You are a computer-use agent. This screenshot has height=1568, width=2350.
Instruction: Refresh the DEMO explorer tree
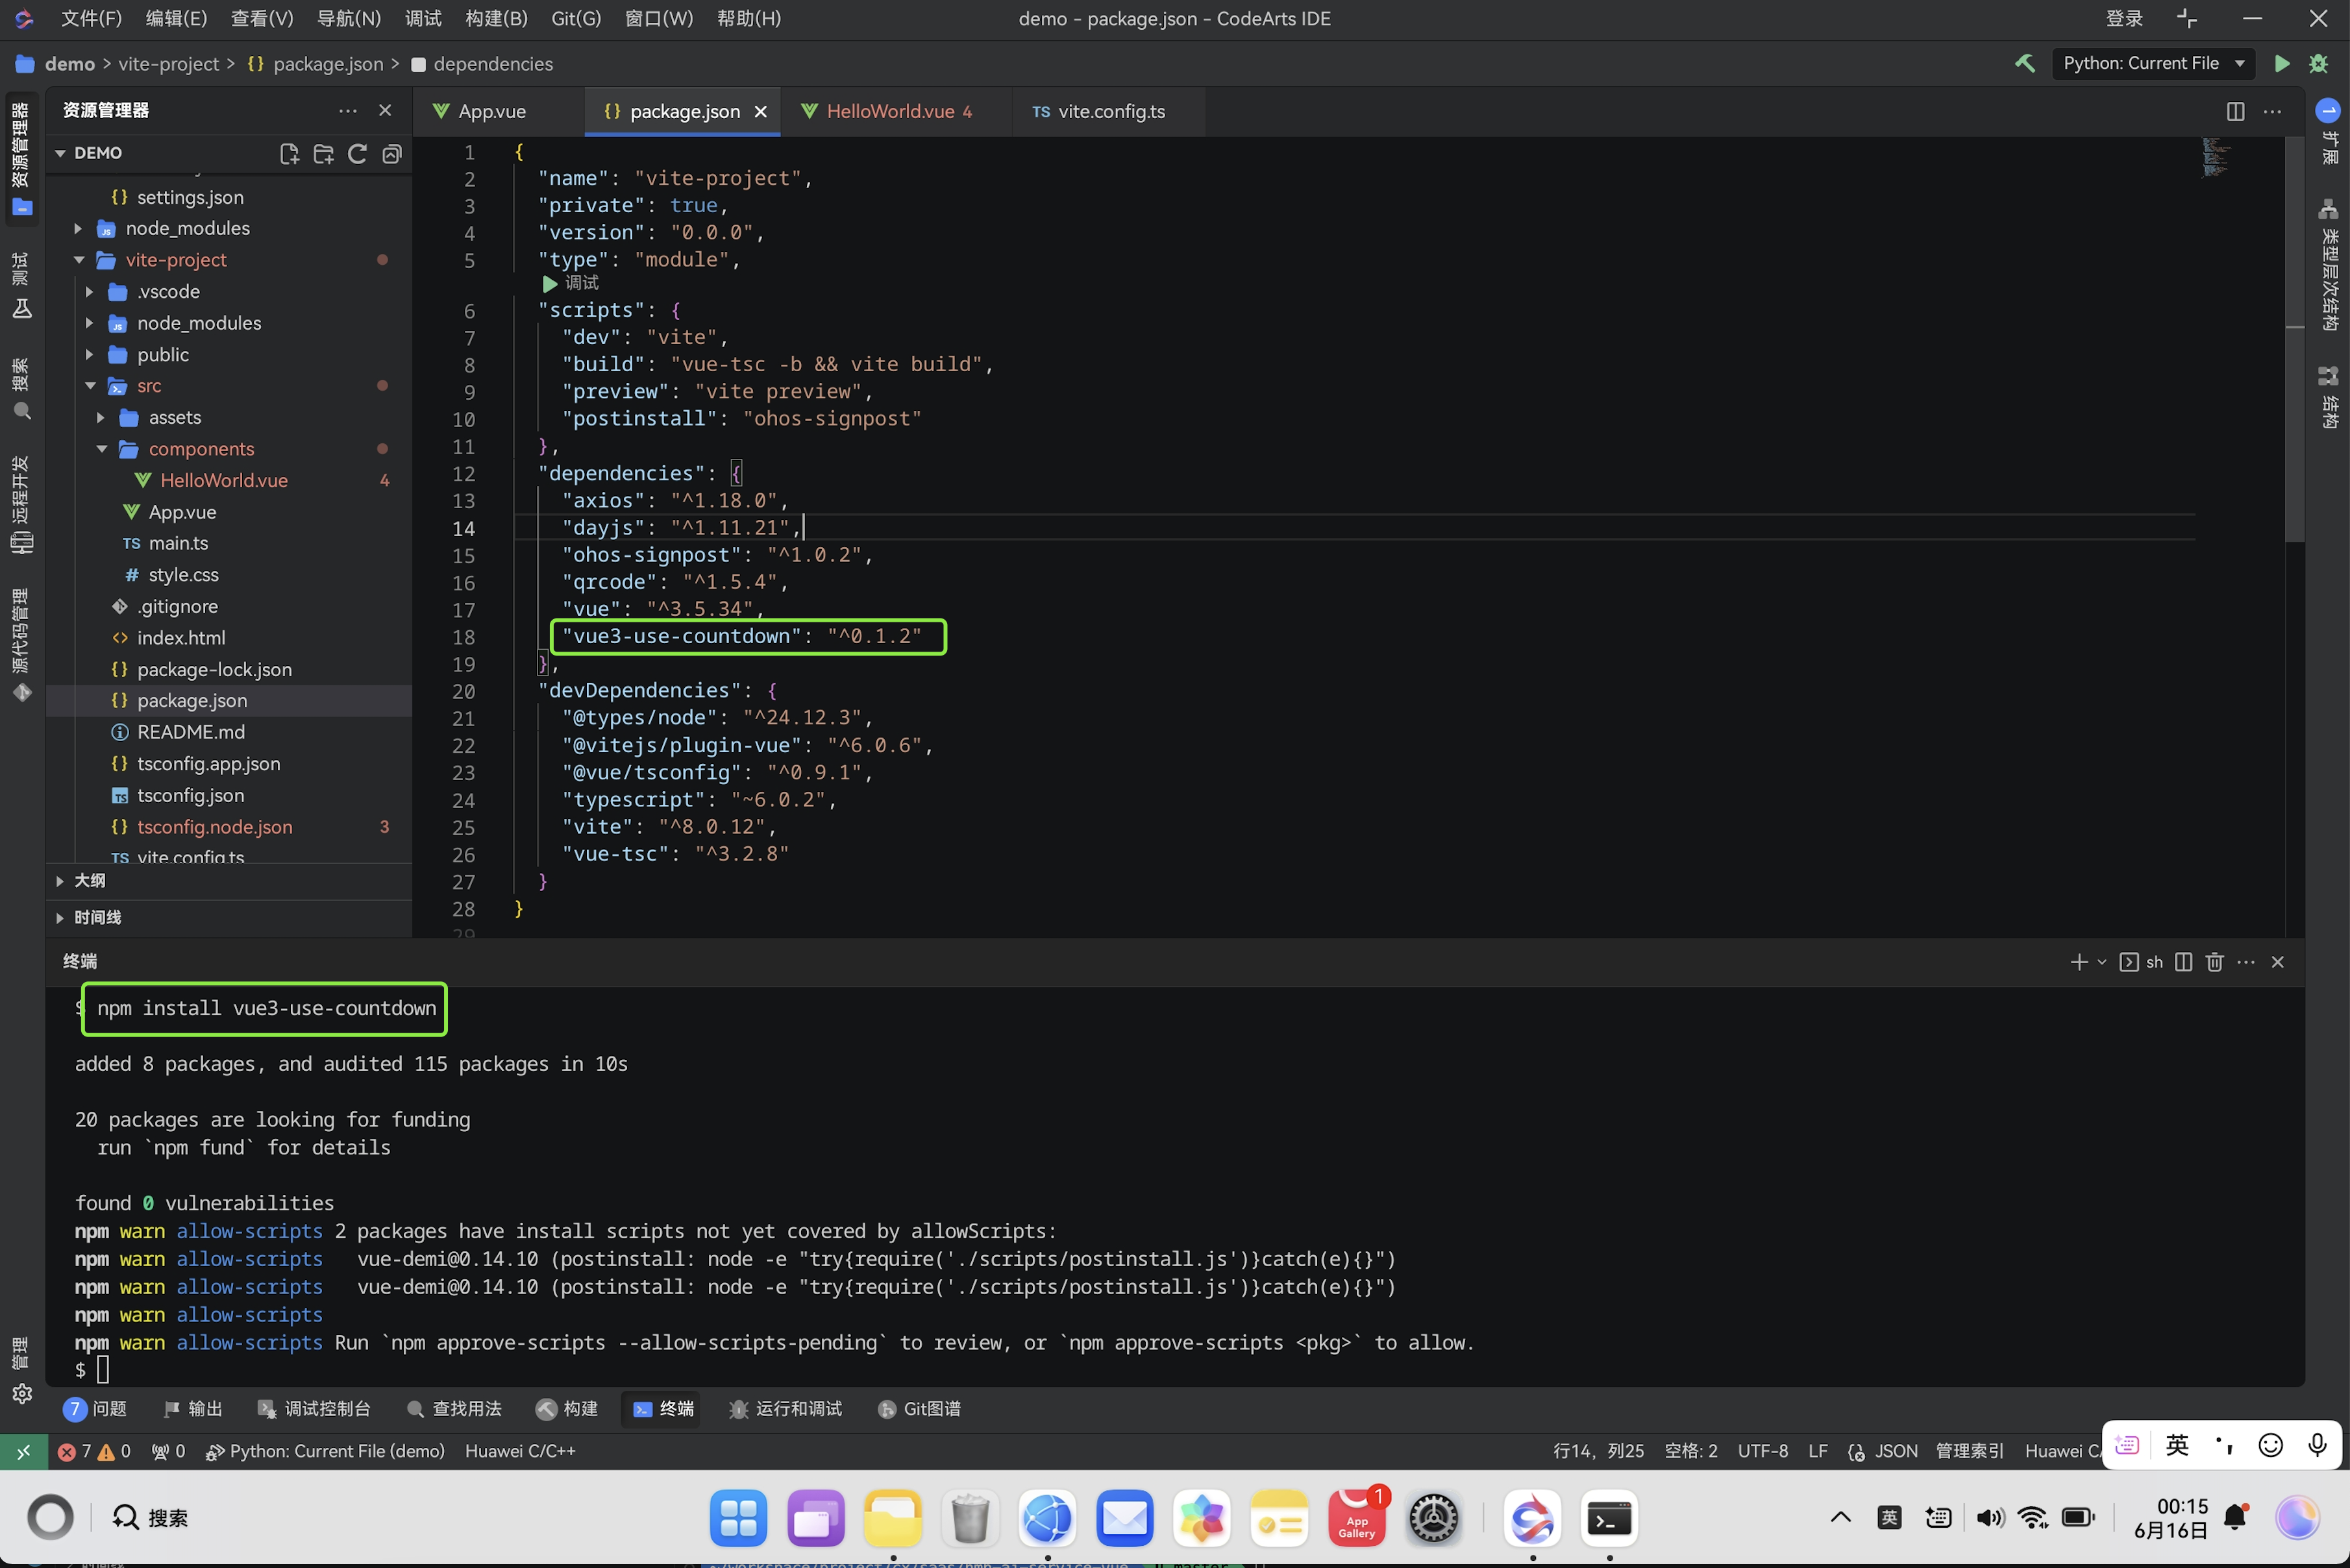tap(357, 153)
